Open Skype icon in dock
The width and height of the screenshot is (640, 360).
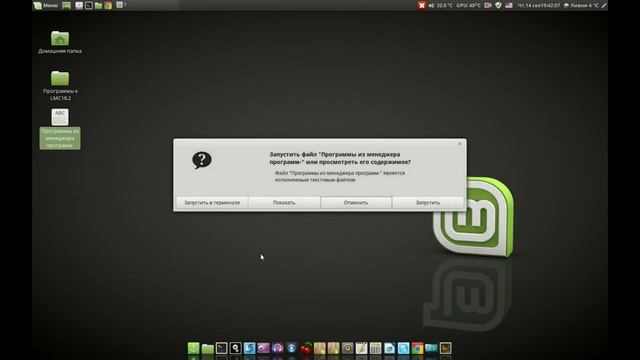point(403,348)
